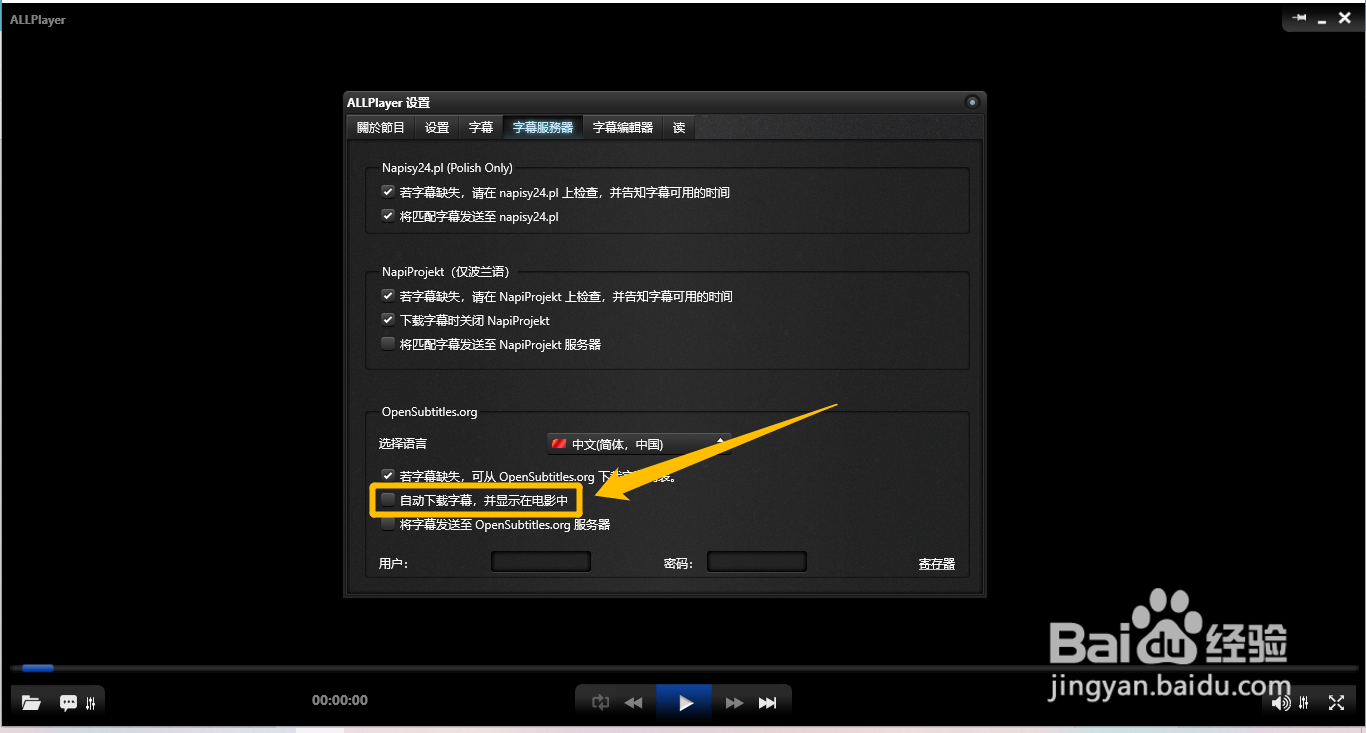The height and width of the screenshot is (733, 1366).
Task: Fast forward with the double-right arrows
Action: click(x=734, y=703)
